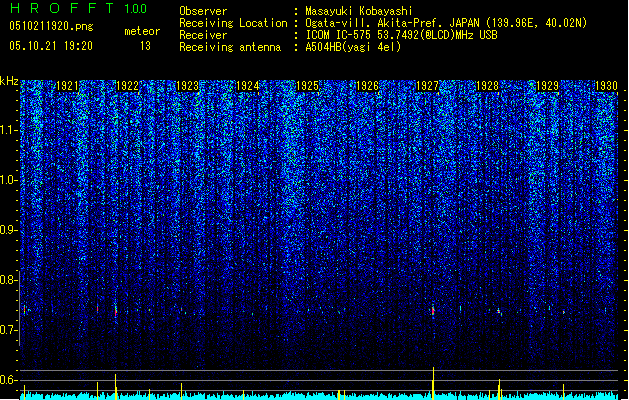
Task: Click the 1930 time marker
Action: click(606, 86)
